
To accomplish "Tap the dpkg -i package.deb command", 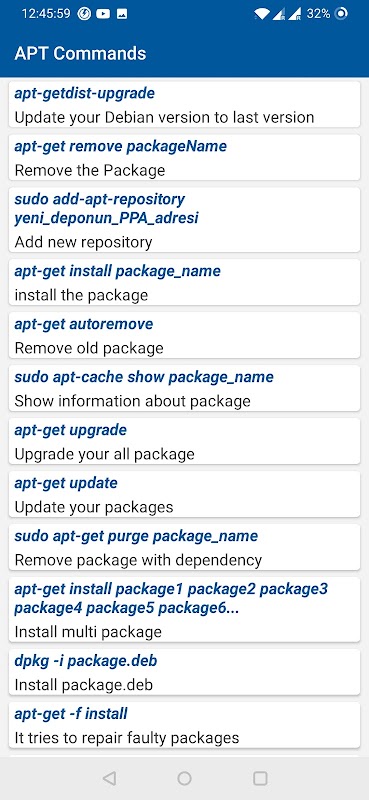I will [184, 672].
